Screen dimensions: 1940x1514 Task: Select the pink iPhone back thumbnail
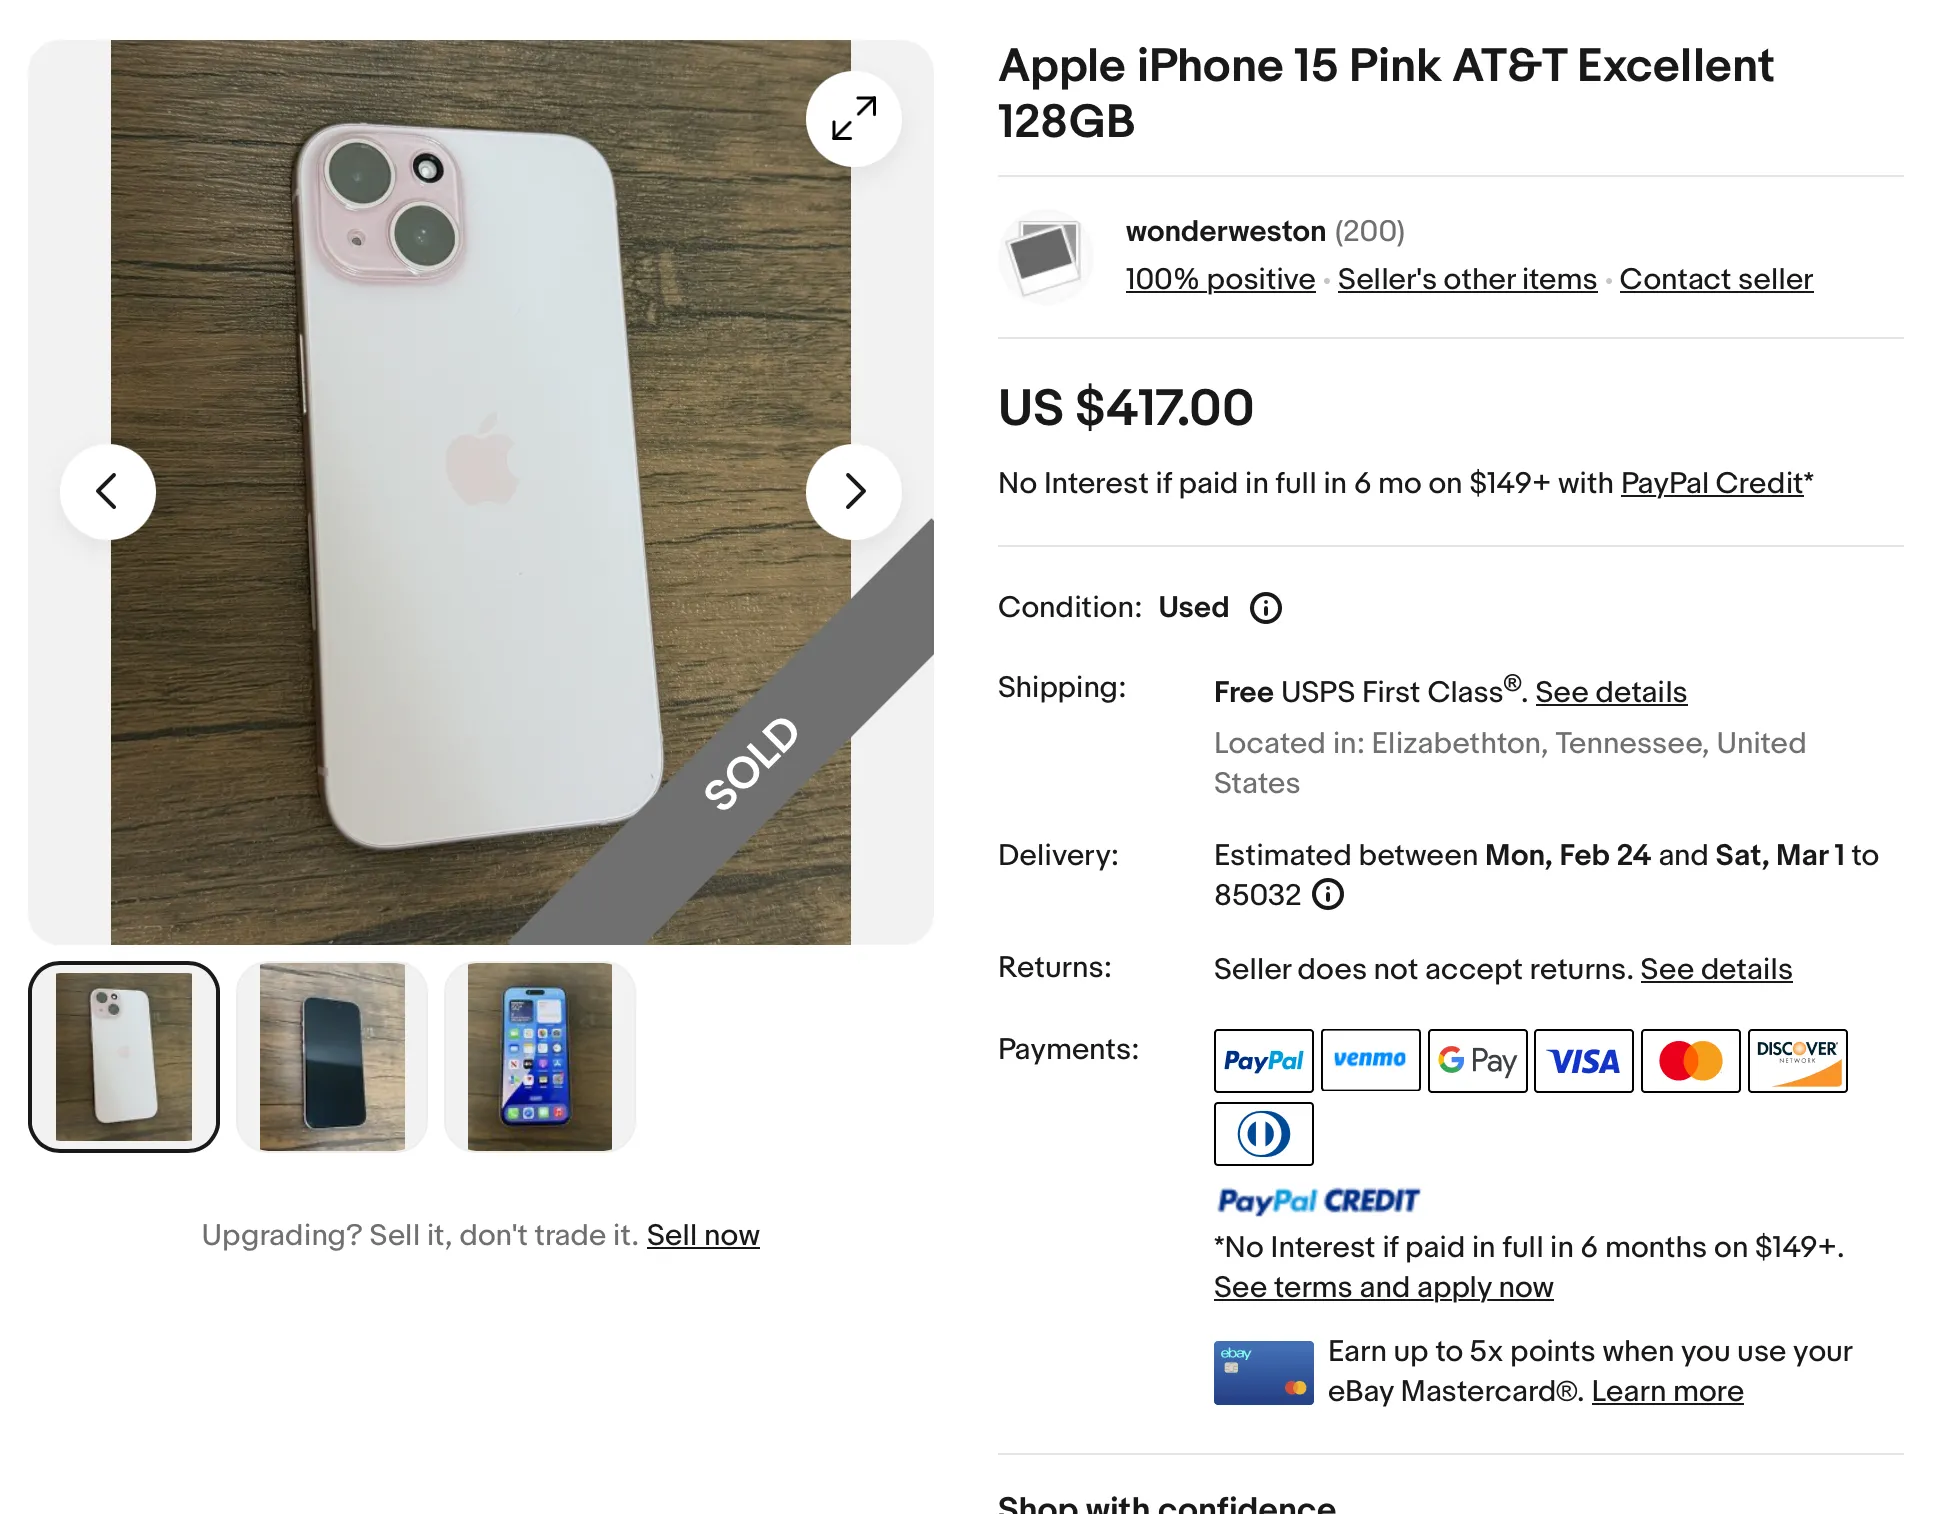[x=124, y=1056]
